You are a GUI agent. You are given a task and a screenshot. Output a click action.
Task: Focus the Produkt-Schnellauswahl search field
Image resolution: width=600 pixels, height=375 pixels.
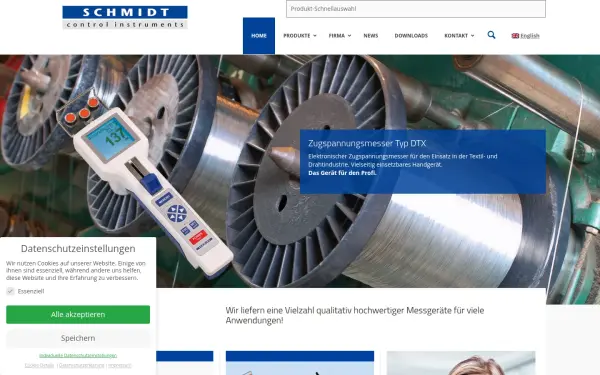point(416,9)
